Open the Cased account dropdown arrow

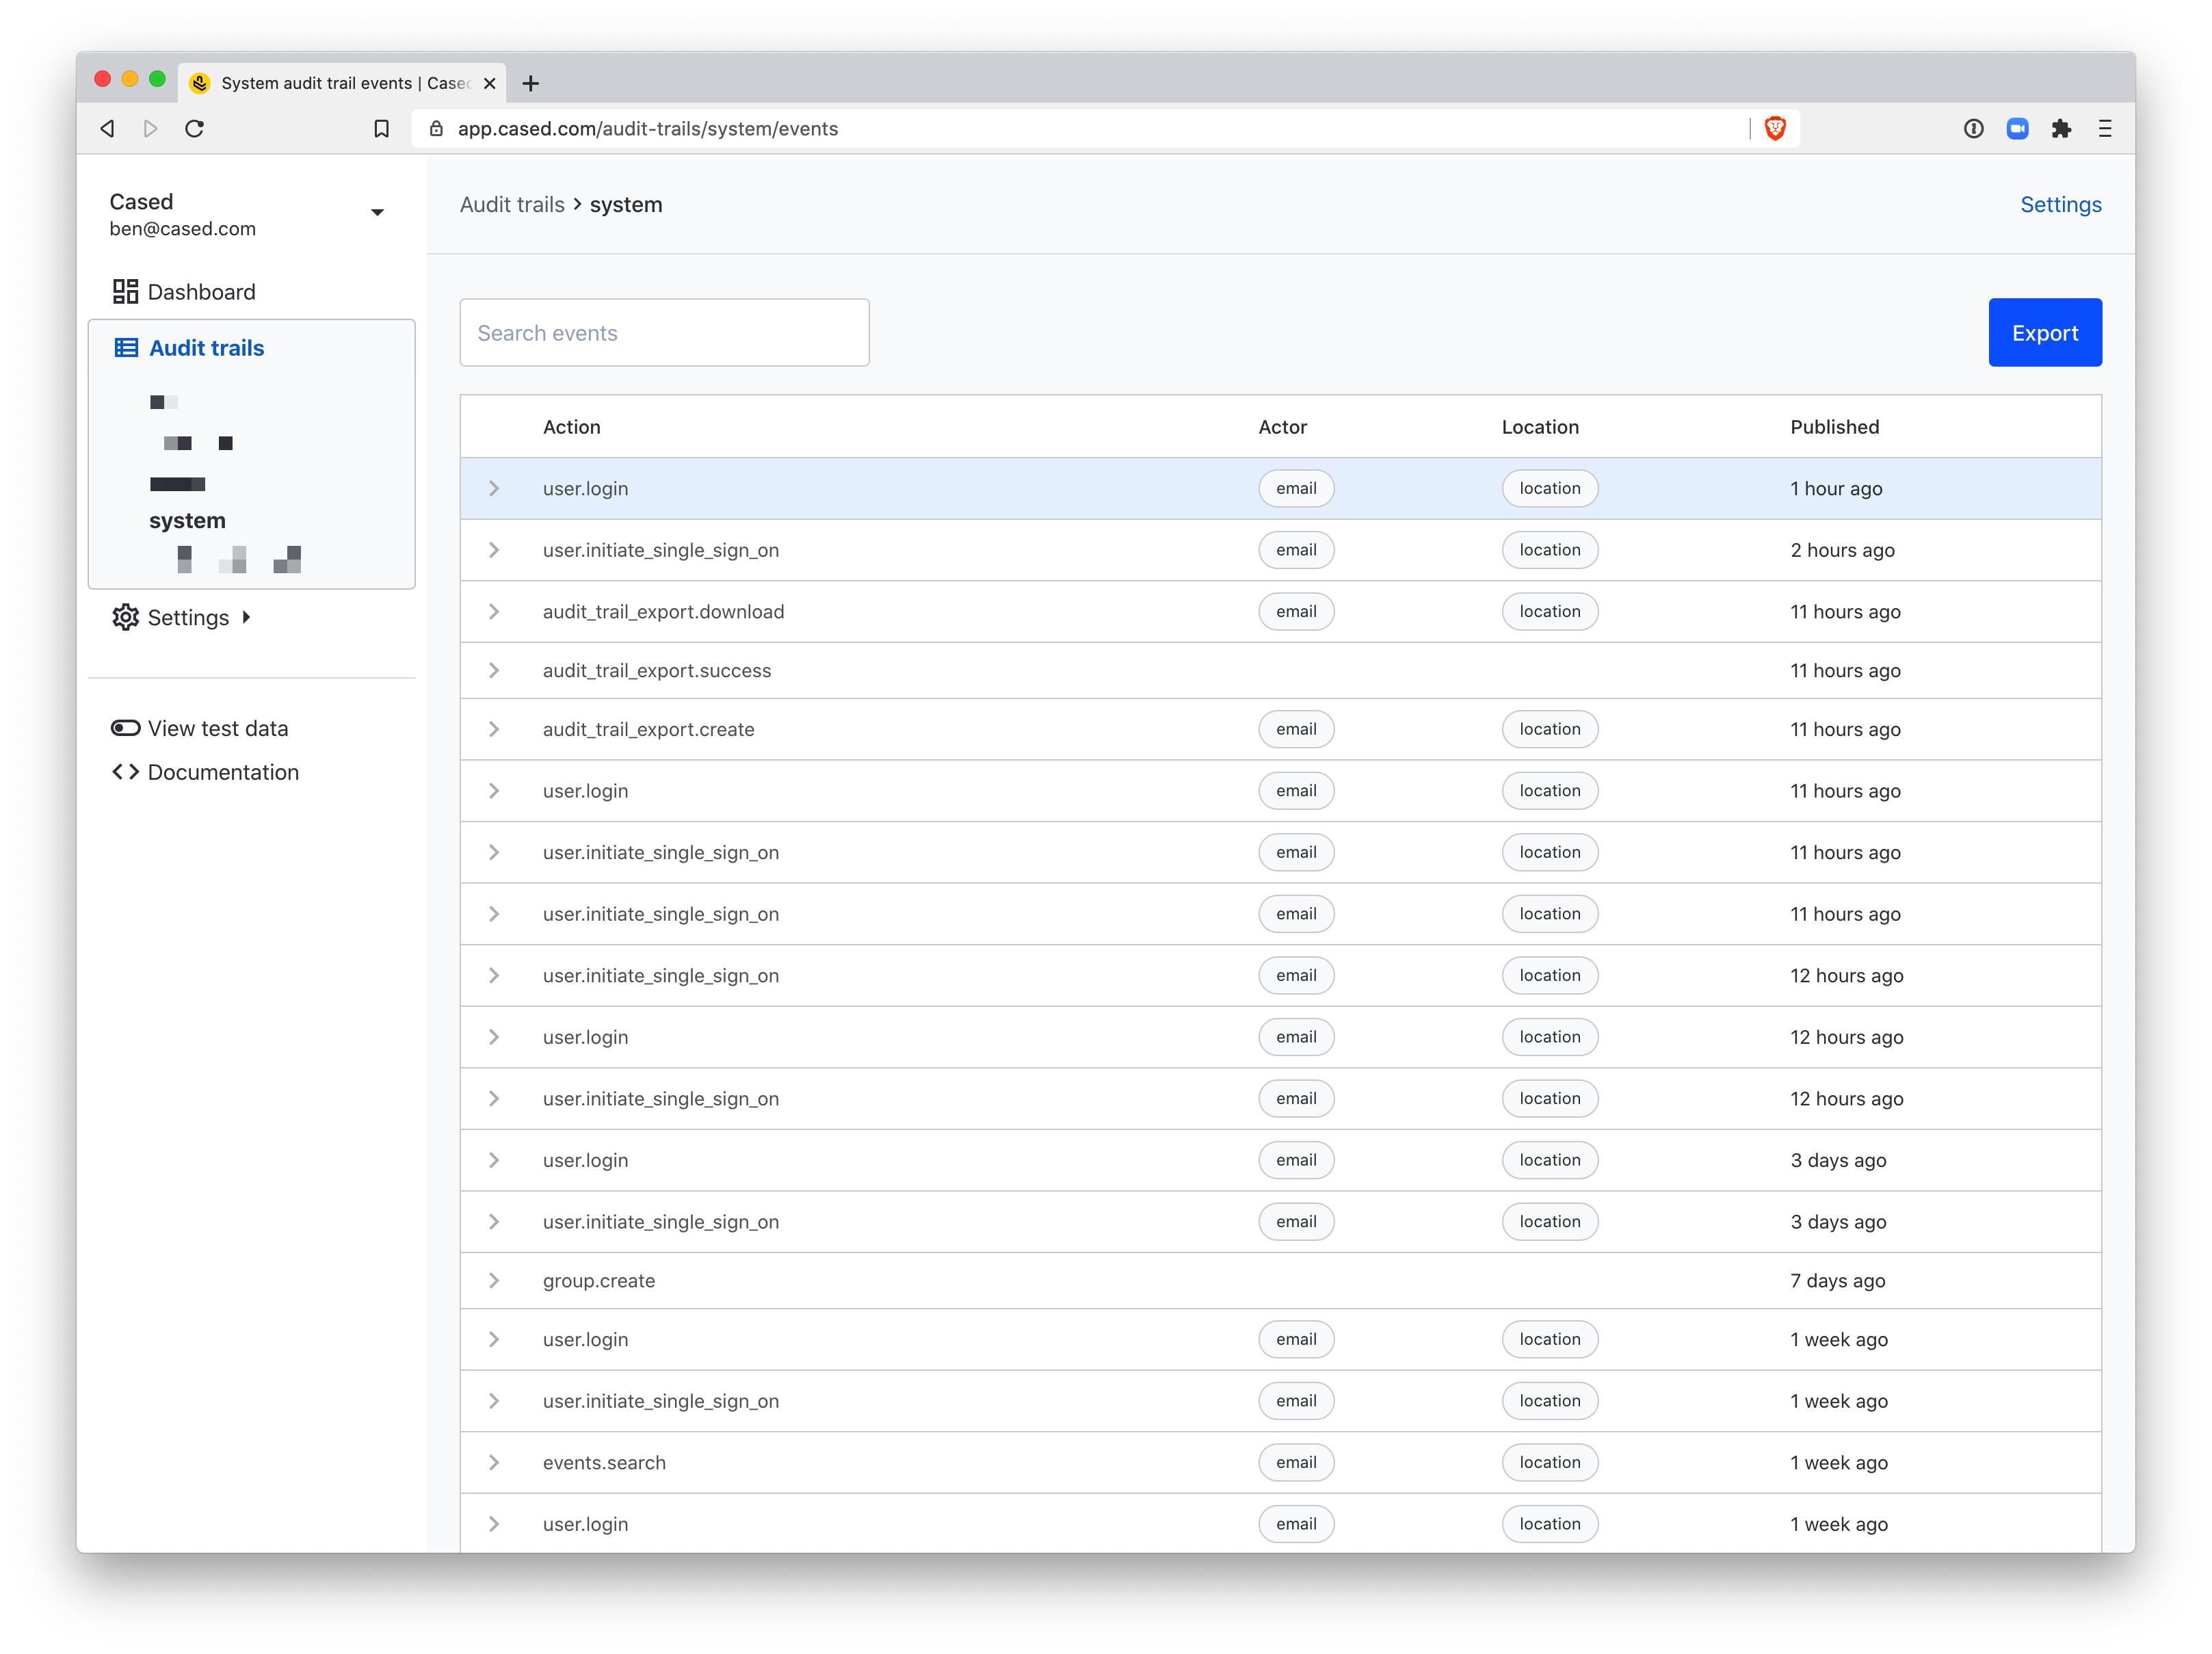pos(377,212)
